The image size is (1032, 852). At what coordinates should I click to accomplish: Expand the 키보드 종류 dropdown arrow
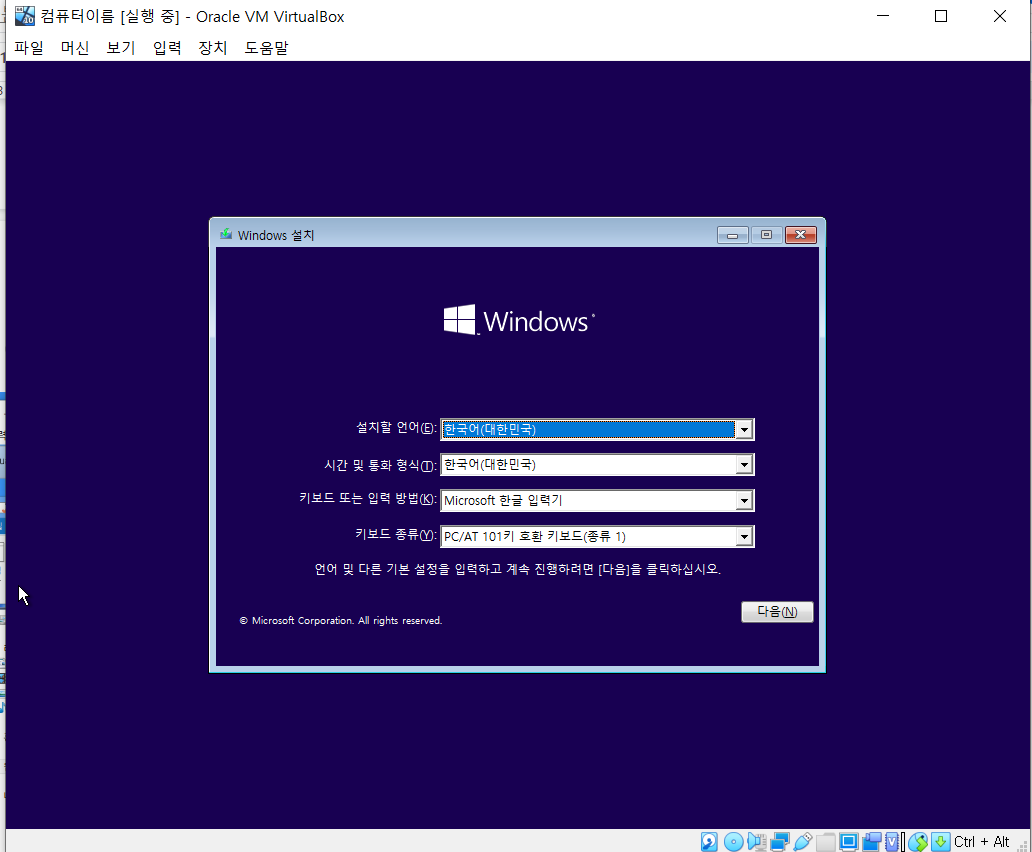point(744,537)
